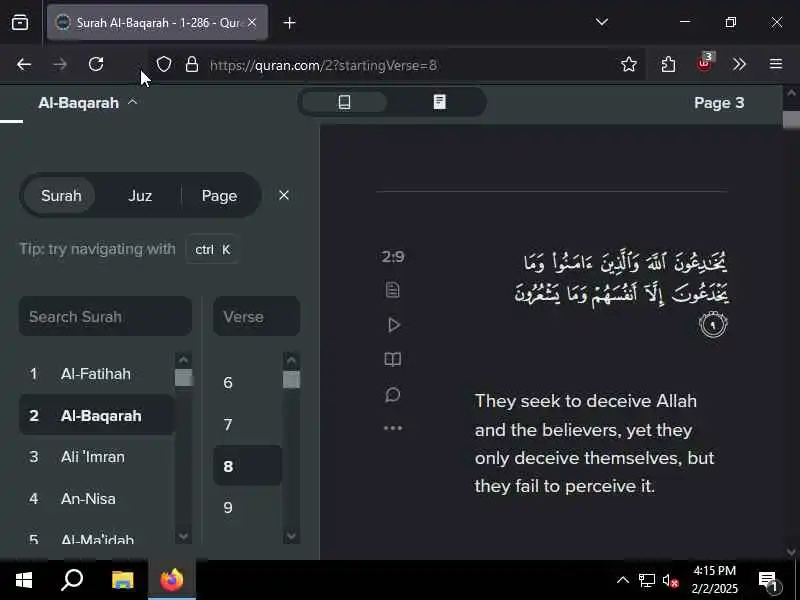Close the surah navigation sidebar

[x=284, y=195]
